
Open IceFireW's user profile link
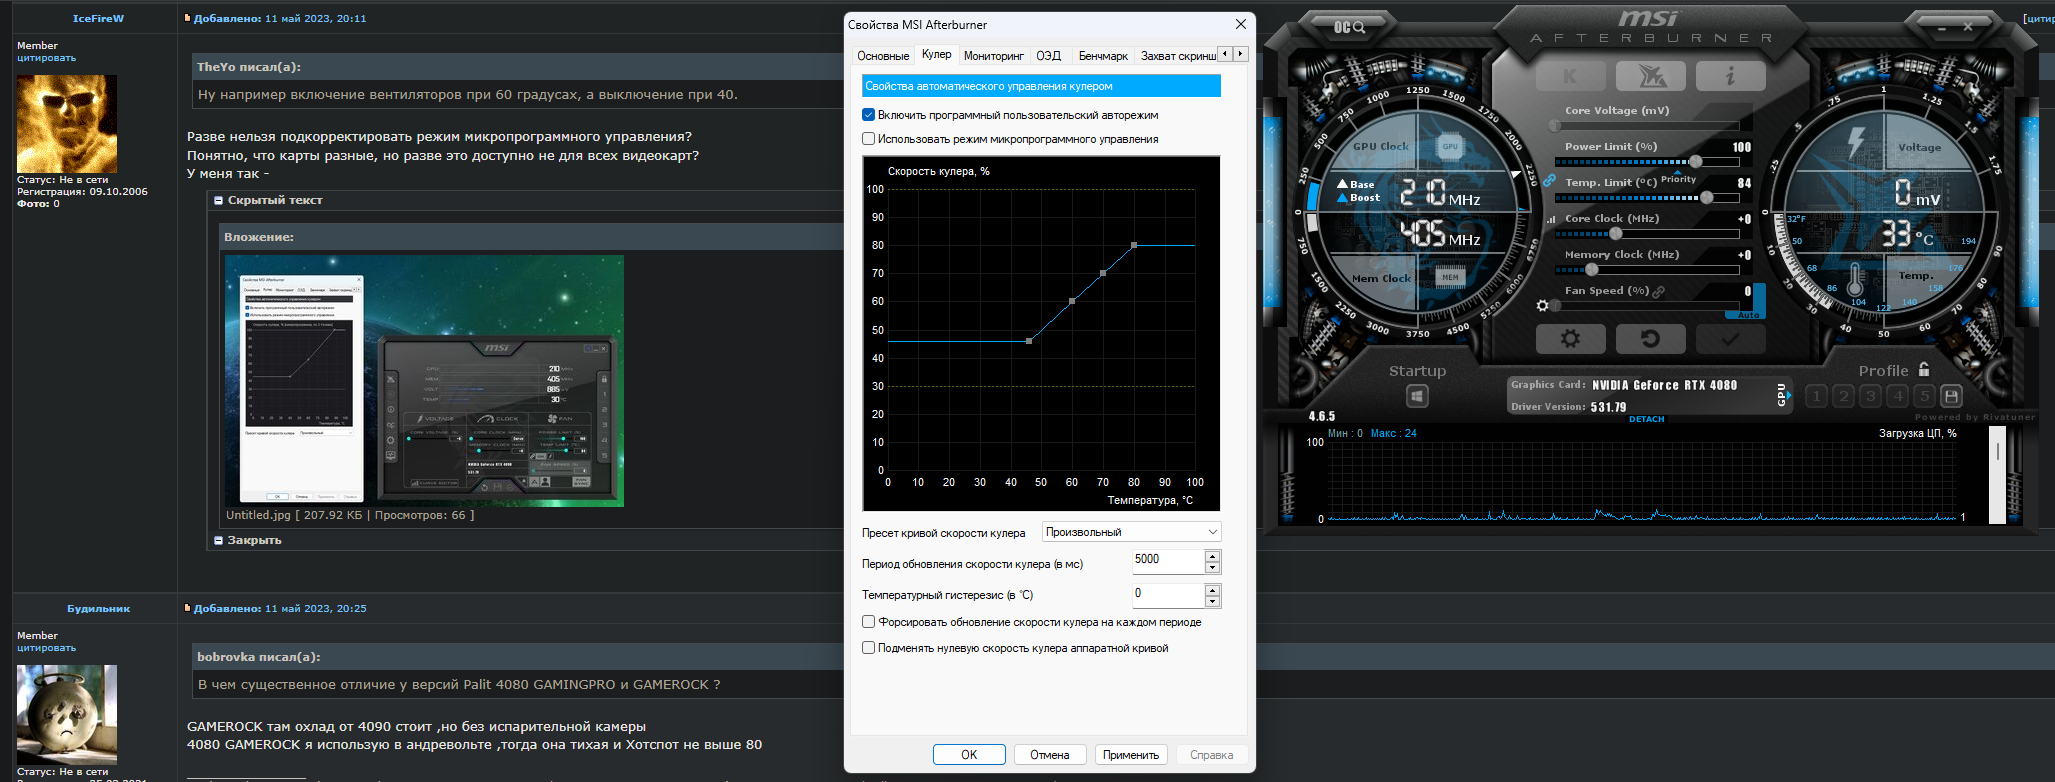[98, 18]
